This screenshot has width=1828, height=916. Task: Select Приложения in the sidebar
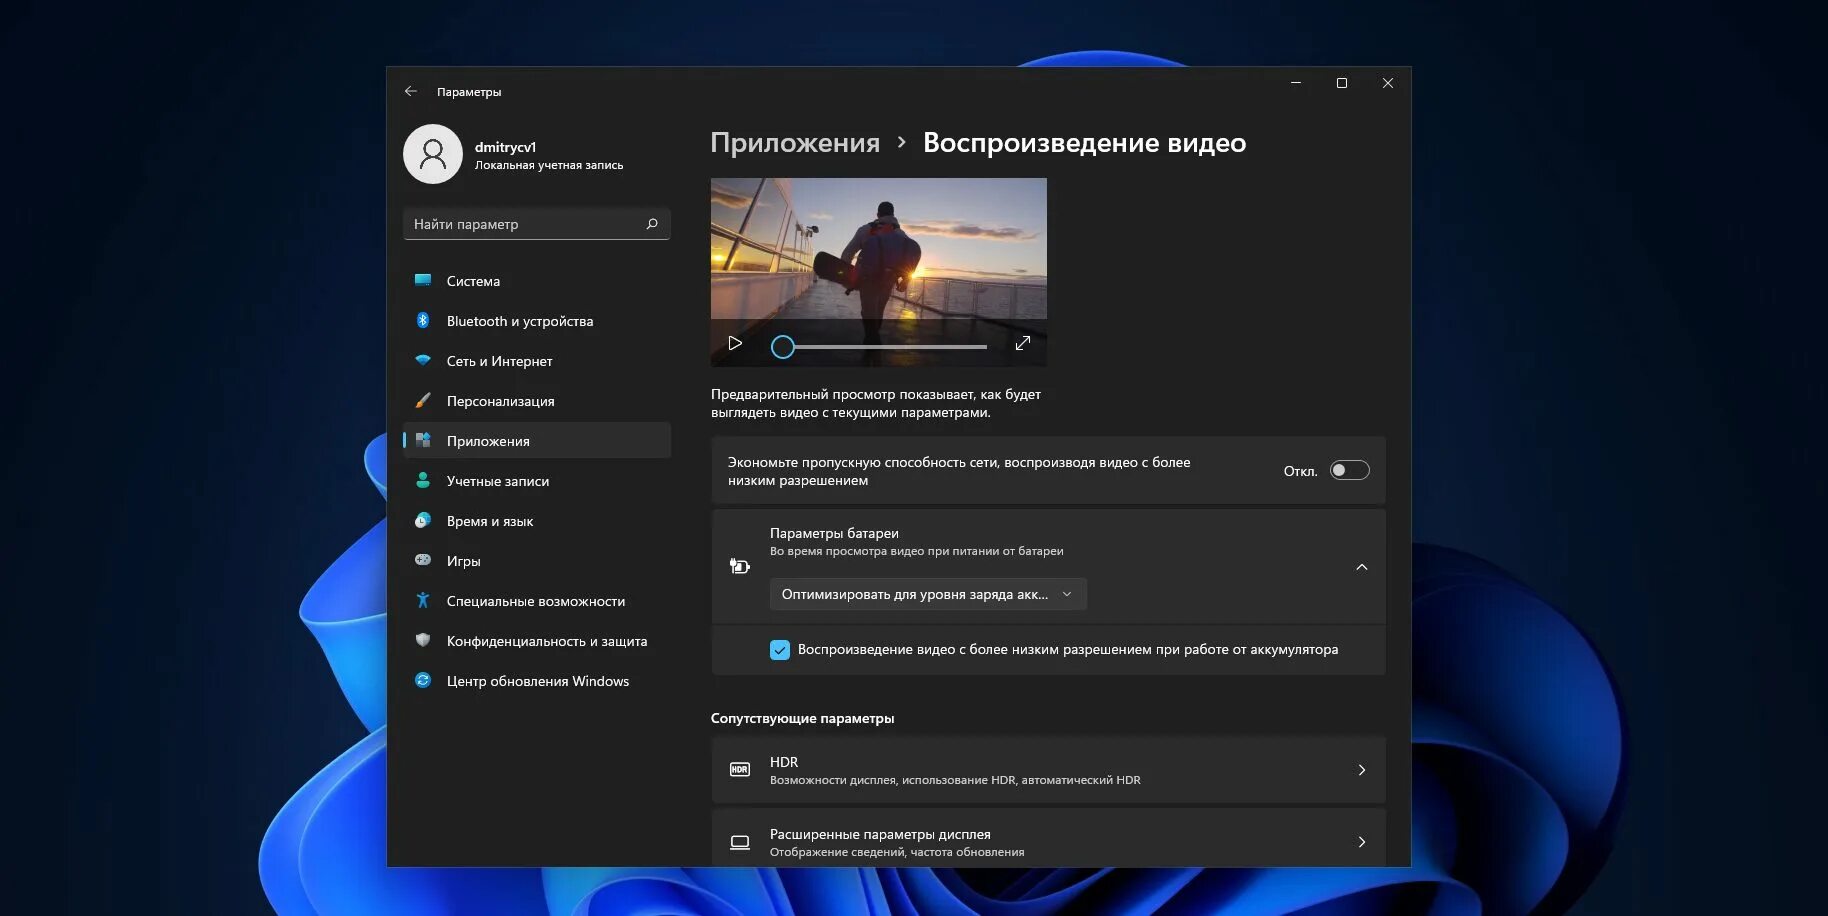537,441
